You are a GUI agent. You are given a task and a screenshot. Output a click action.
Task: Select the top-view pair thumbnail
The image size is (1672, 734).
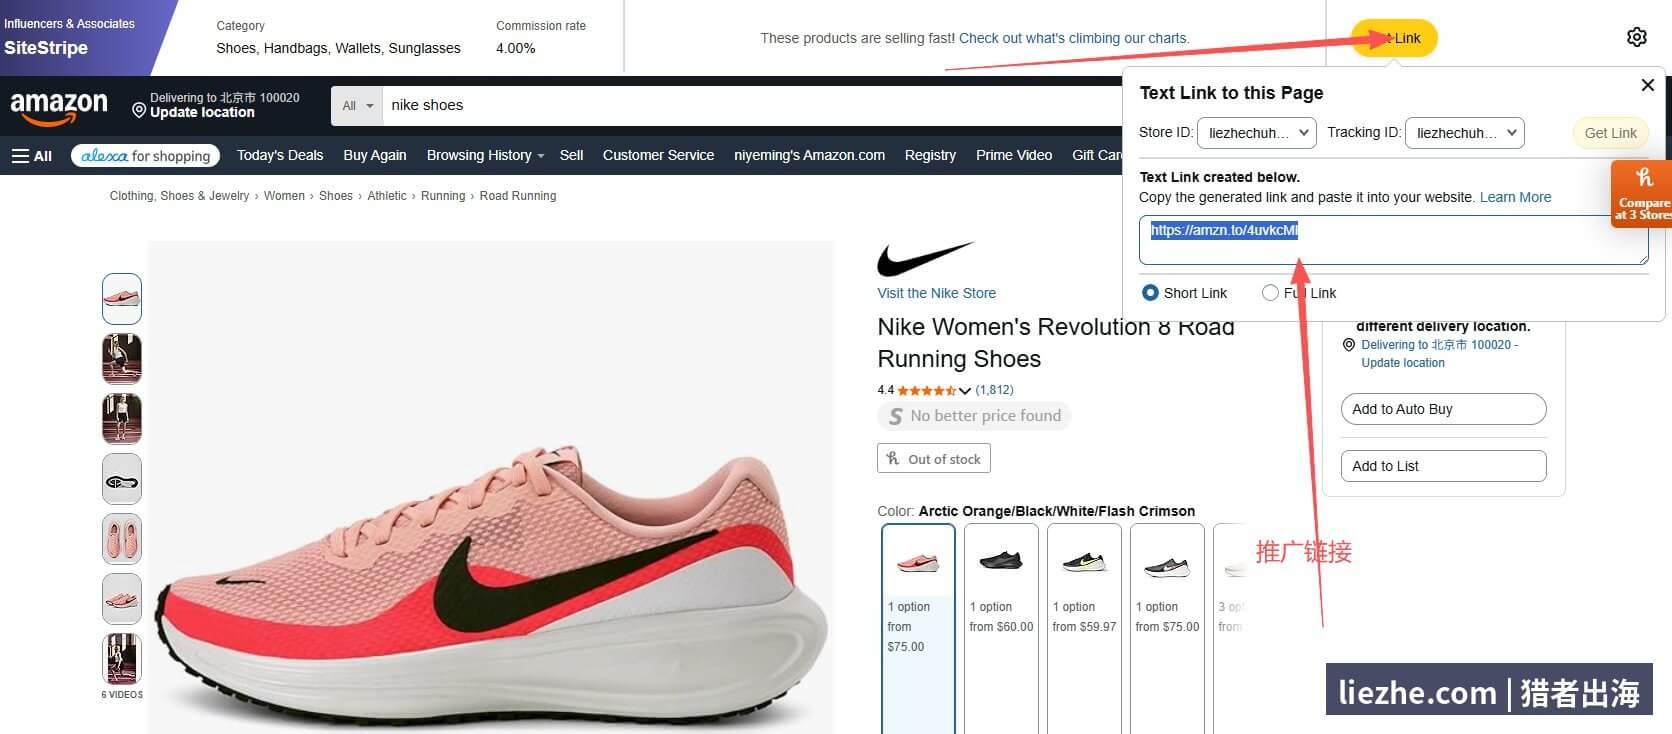pyautogui.click(x=122, y=539)
